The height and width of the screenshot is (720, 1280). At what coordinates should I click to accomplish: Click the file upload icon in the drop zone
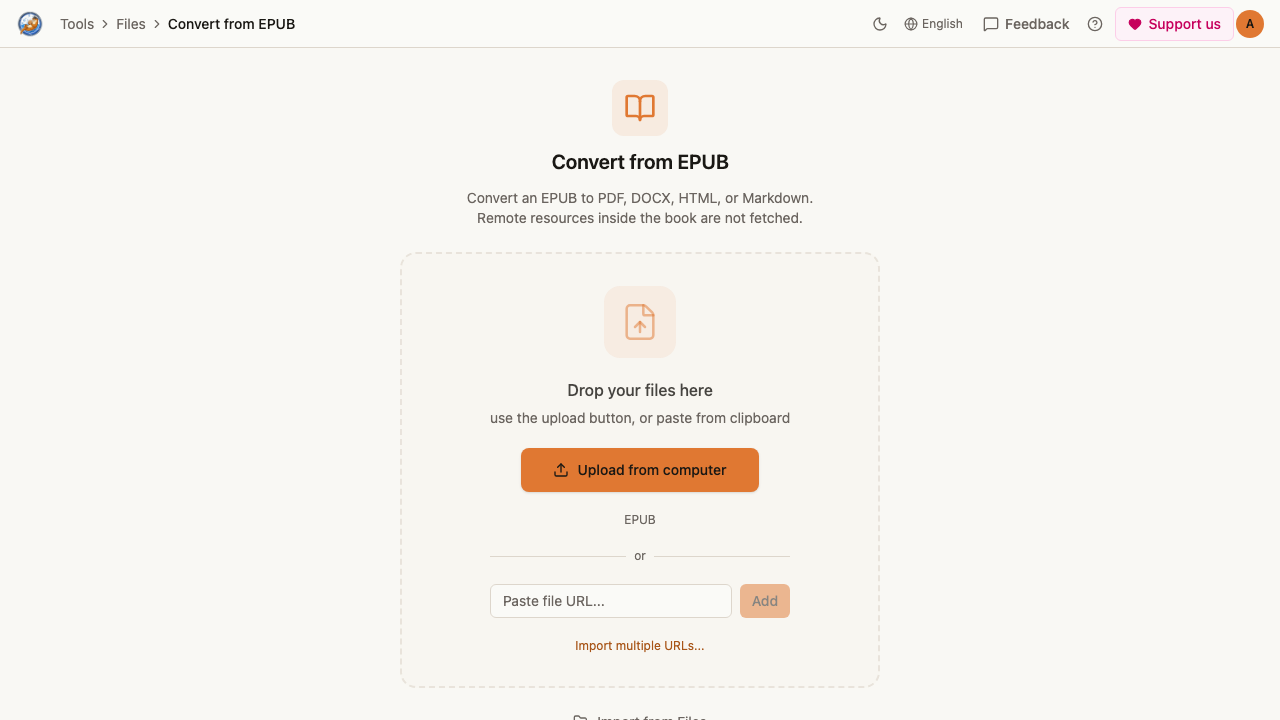640,322
